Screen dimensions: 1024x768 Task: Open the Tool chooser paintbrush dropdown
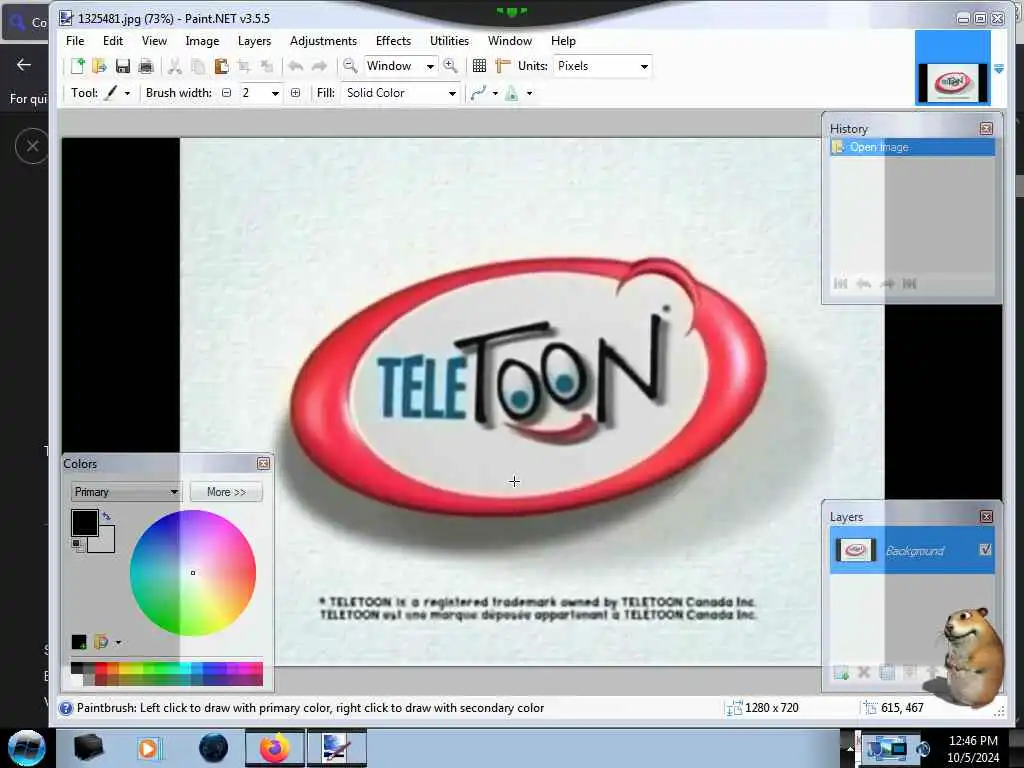pyautogui.click(x=118, y=93)
